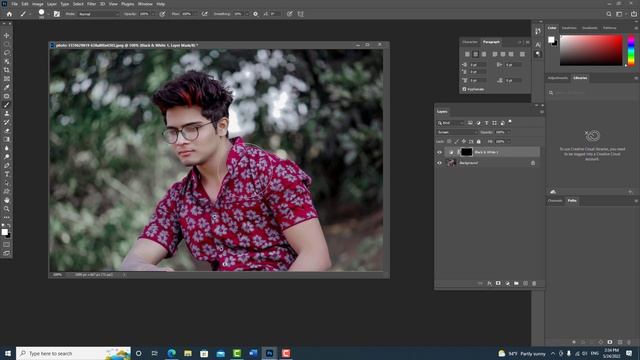
Task: Open Photoshop from the Windows taskbar
Action: tap(269, 353)
